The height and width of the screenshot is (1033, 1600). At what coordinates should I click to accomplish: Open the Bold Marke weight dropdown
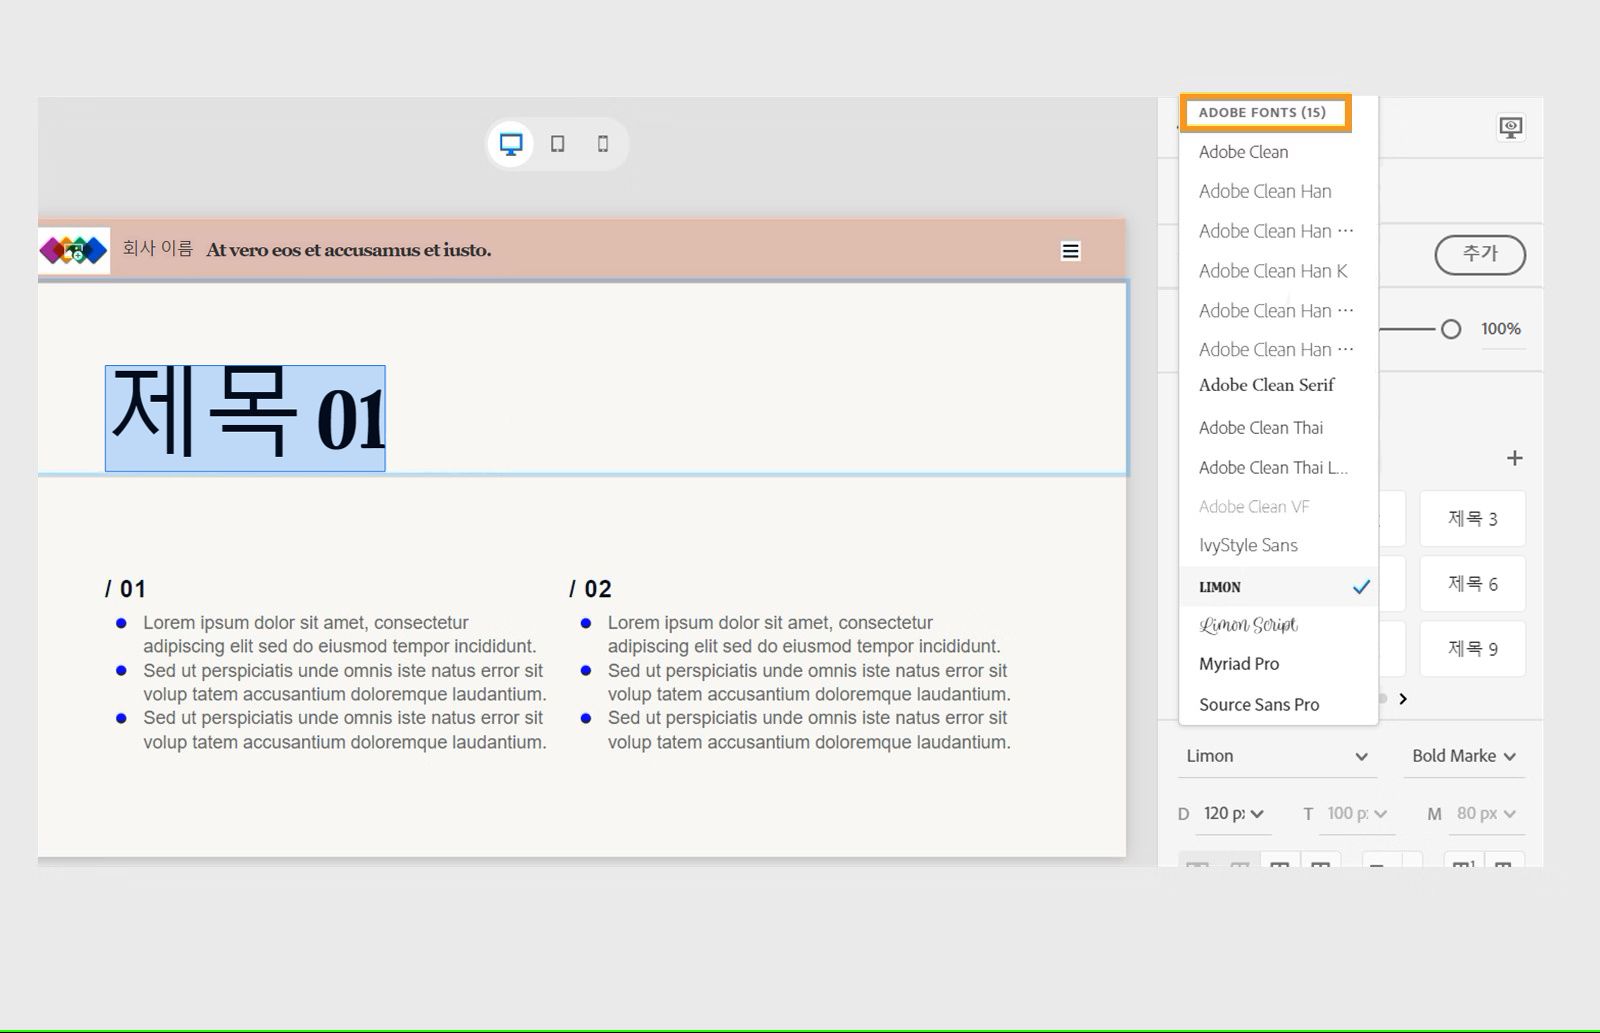1463,756
